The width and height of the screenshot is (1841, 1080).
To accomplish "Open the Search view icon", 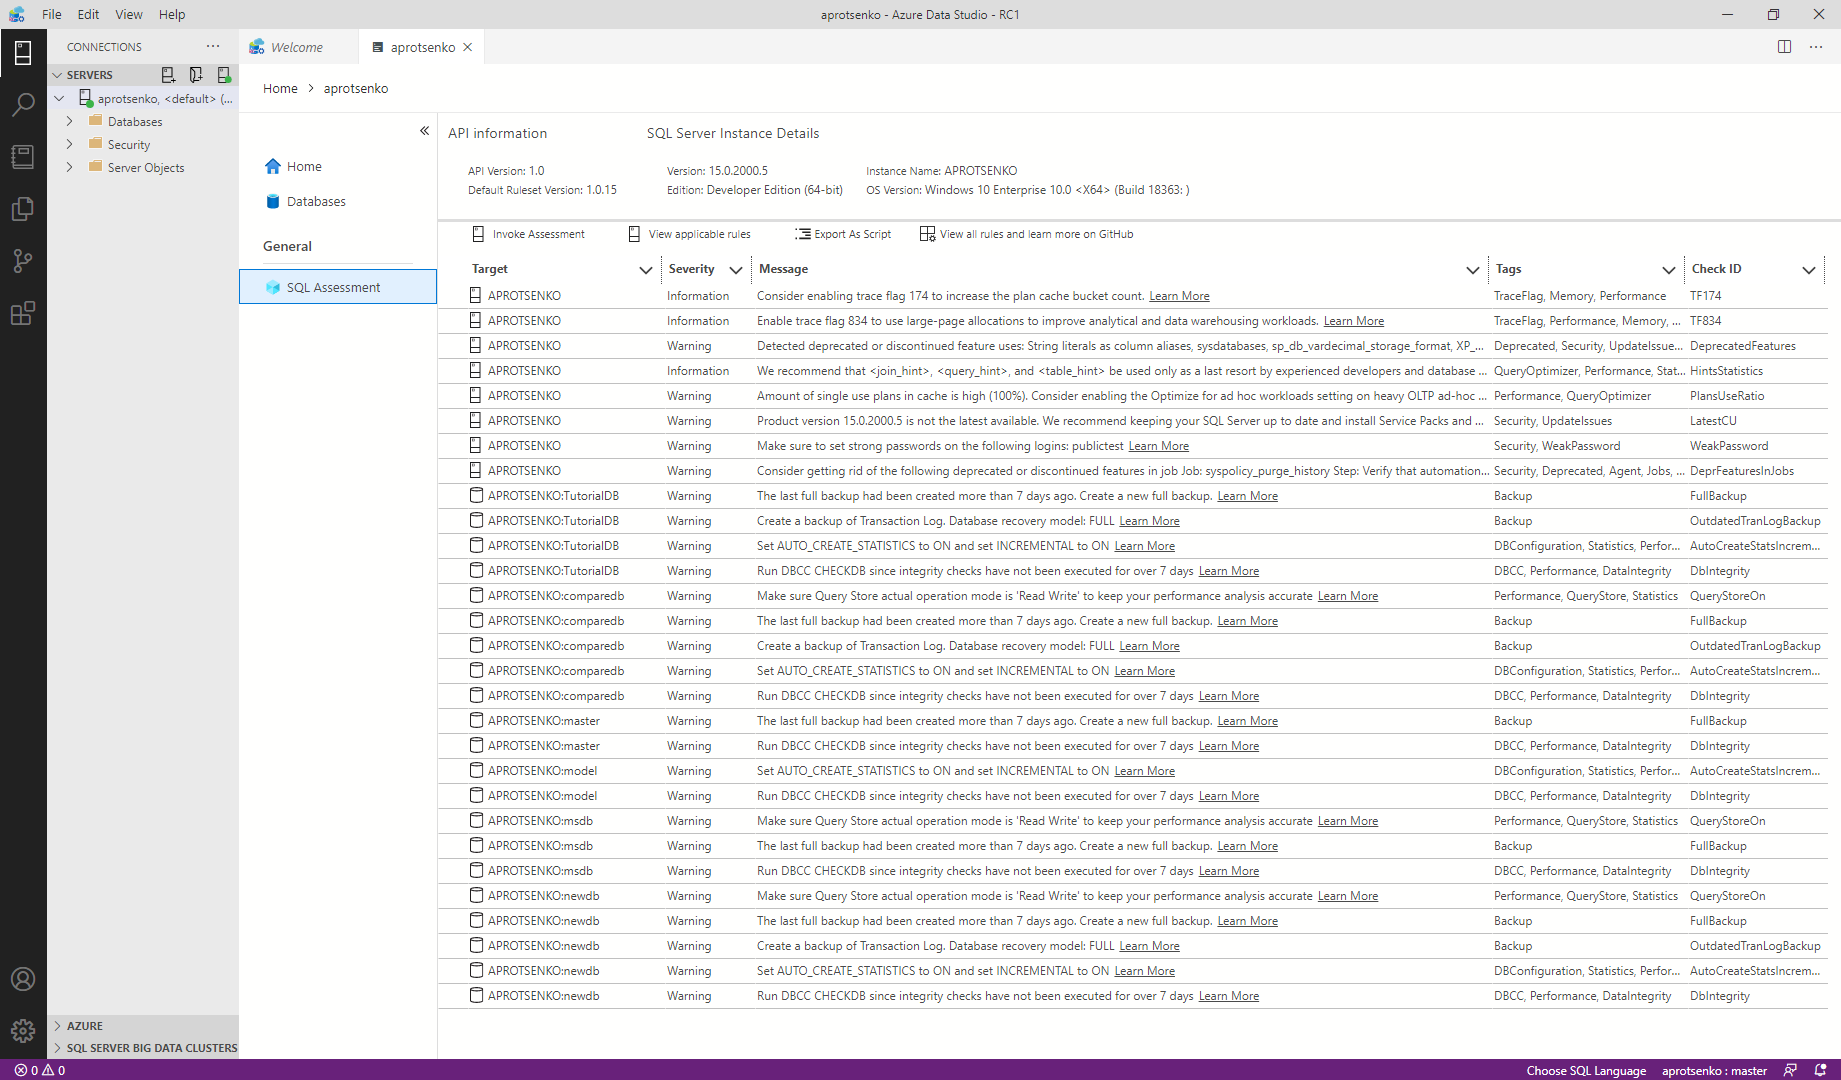I will point(23,104).
